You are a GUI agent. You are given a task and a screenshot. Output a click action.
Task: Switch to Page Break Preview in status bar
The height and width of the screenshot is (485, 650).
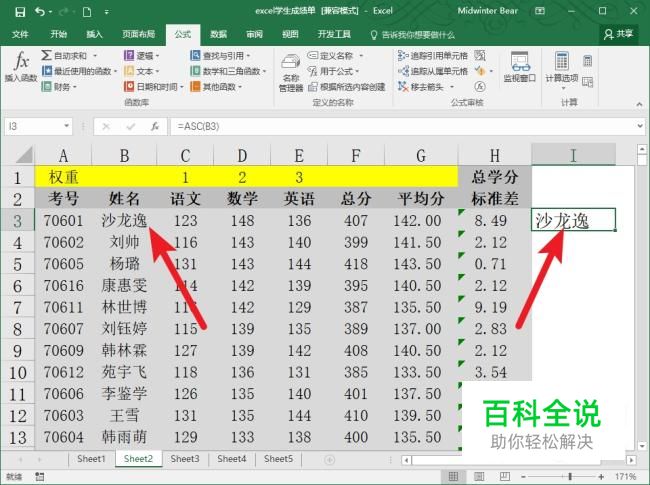click(504, 476)
